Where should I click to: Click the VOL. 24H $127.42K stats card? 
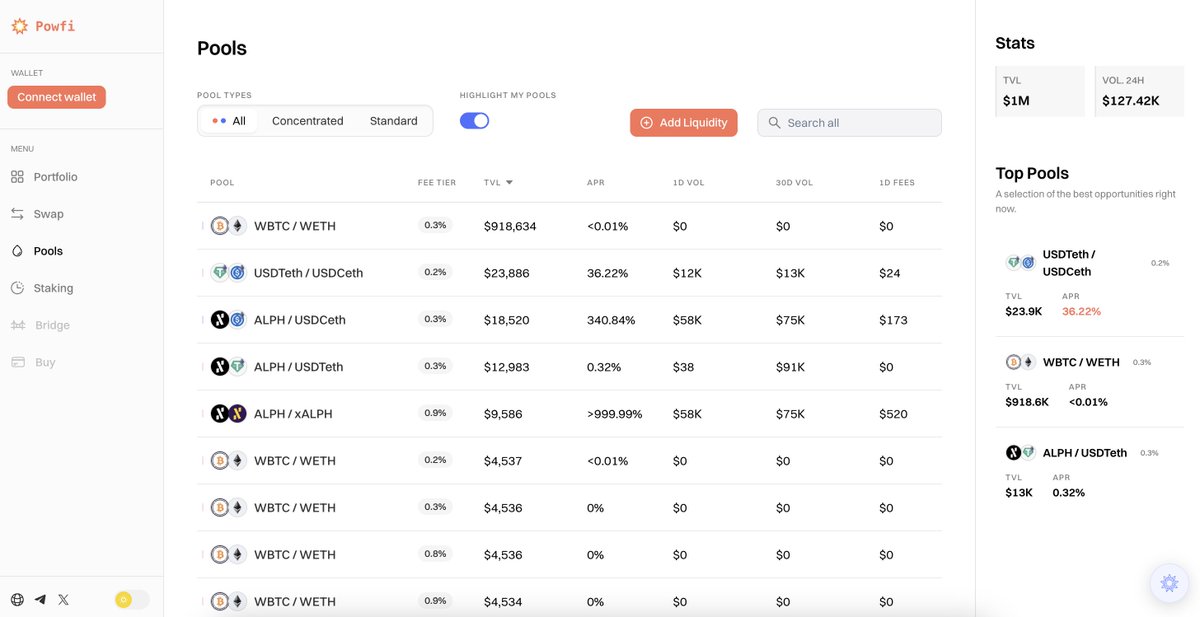tap(1139, 92)
